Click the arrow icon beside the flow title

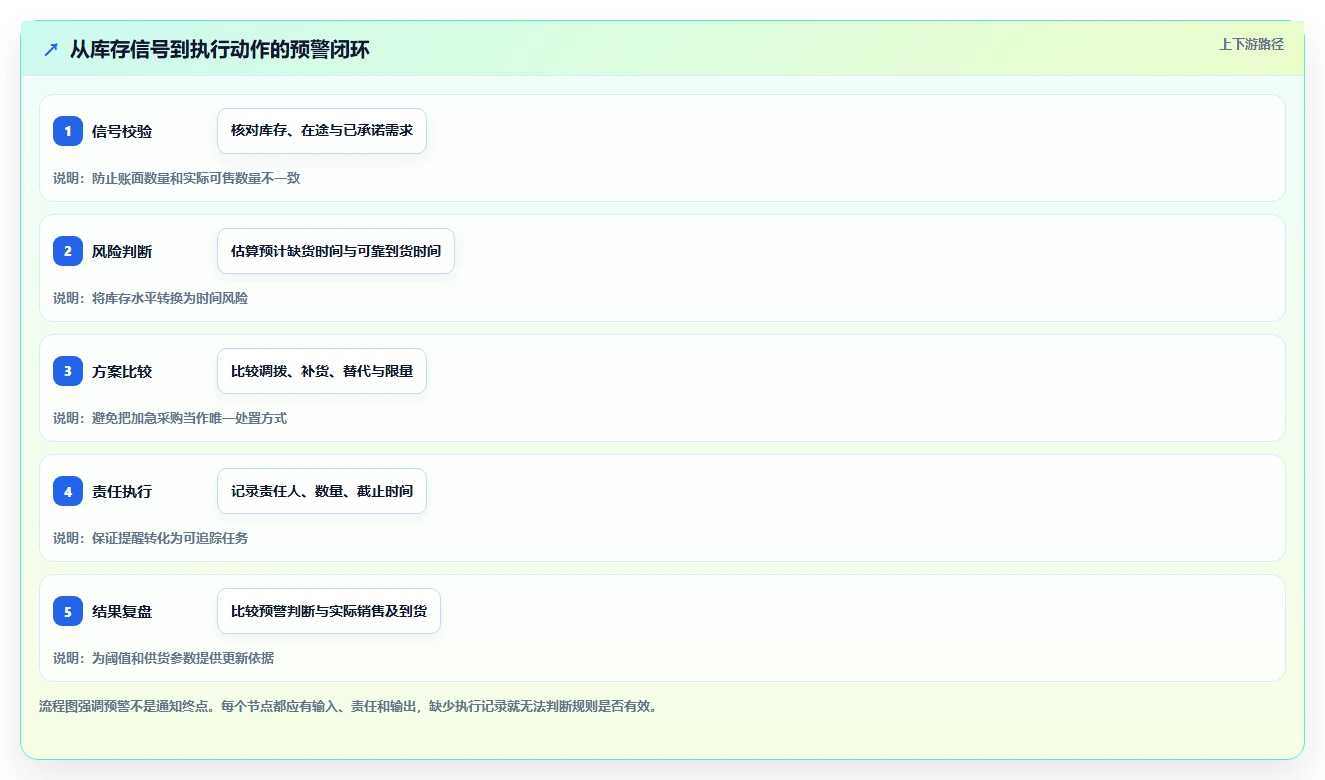[x=51, y=49]
